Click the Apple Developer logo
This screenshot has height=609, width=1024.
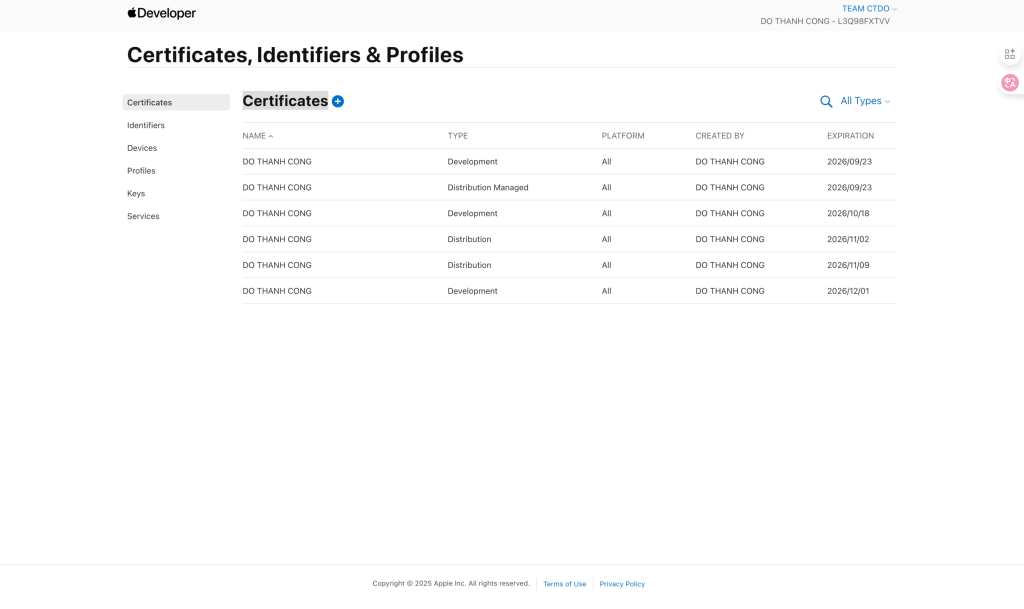pos(162,13)
